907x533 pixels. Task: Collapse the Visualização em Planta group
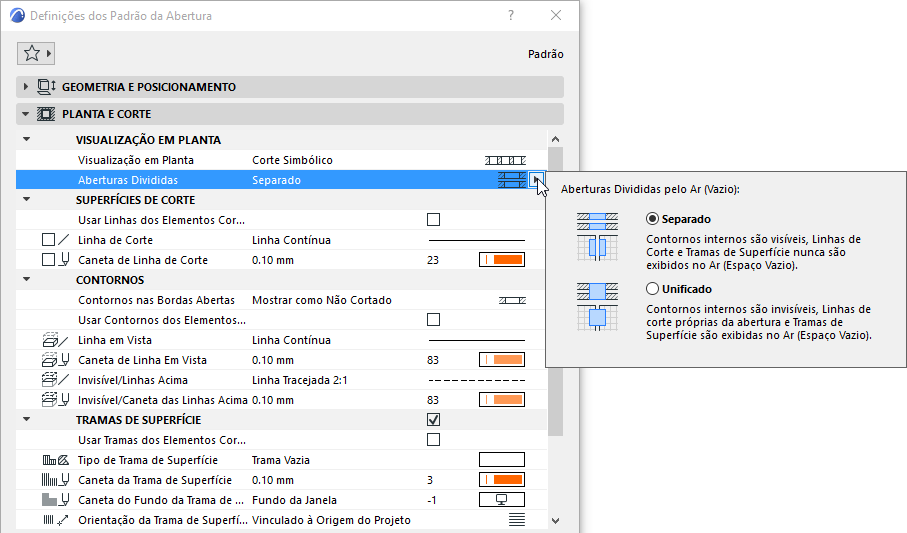pyautogui.click(x=27, y=139)
